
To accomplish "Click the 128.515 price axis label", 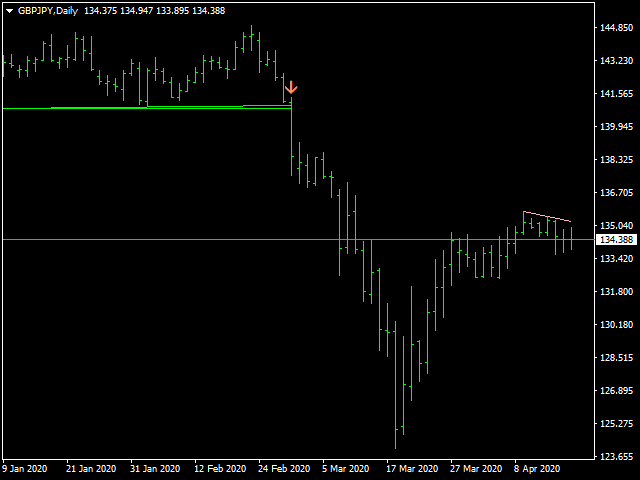I will 615,358.
